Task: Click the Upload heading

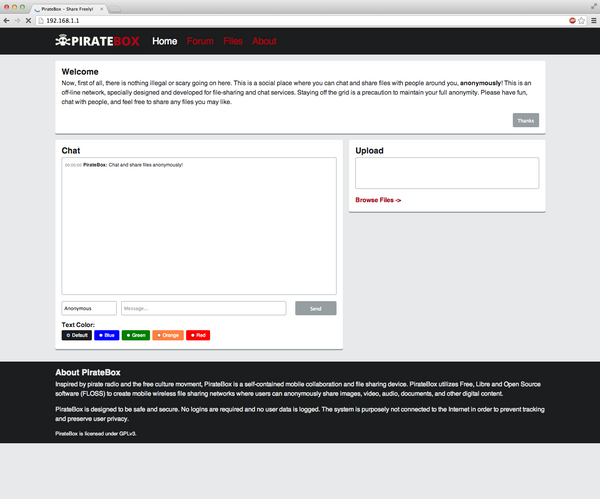Action: (369, 150)
